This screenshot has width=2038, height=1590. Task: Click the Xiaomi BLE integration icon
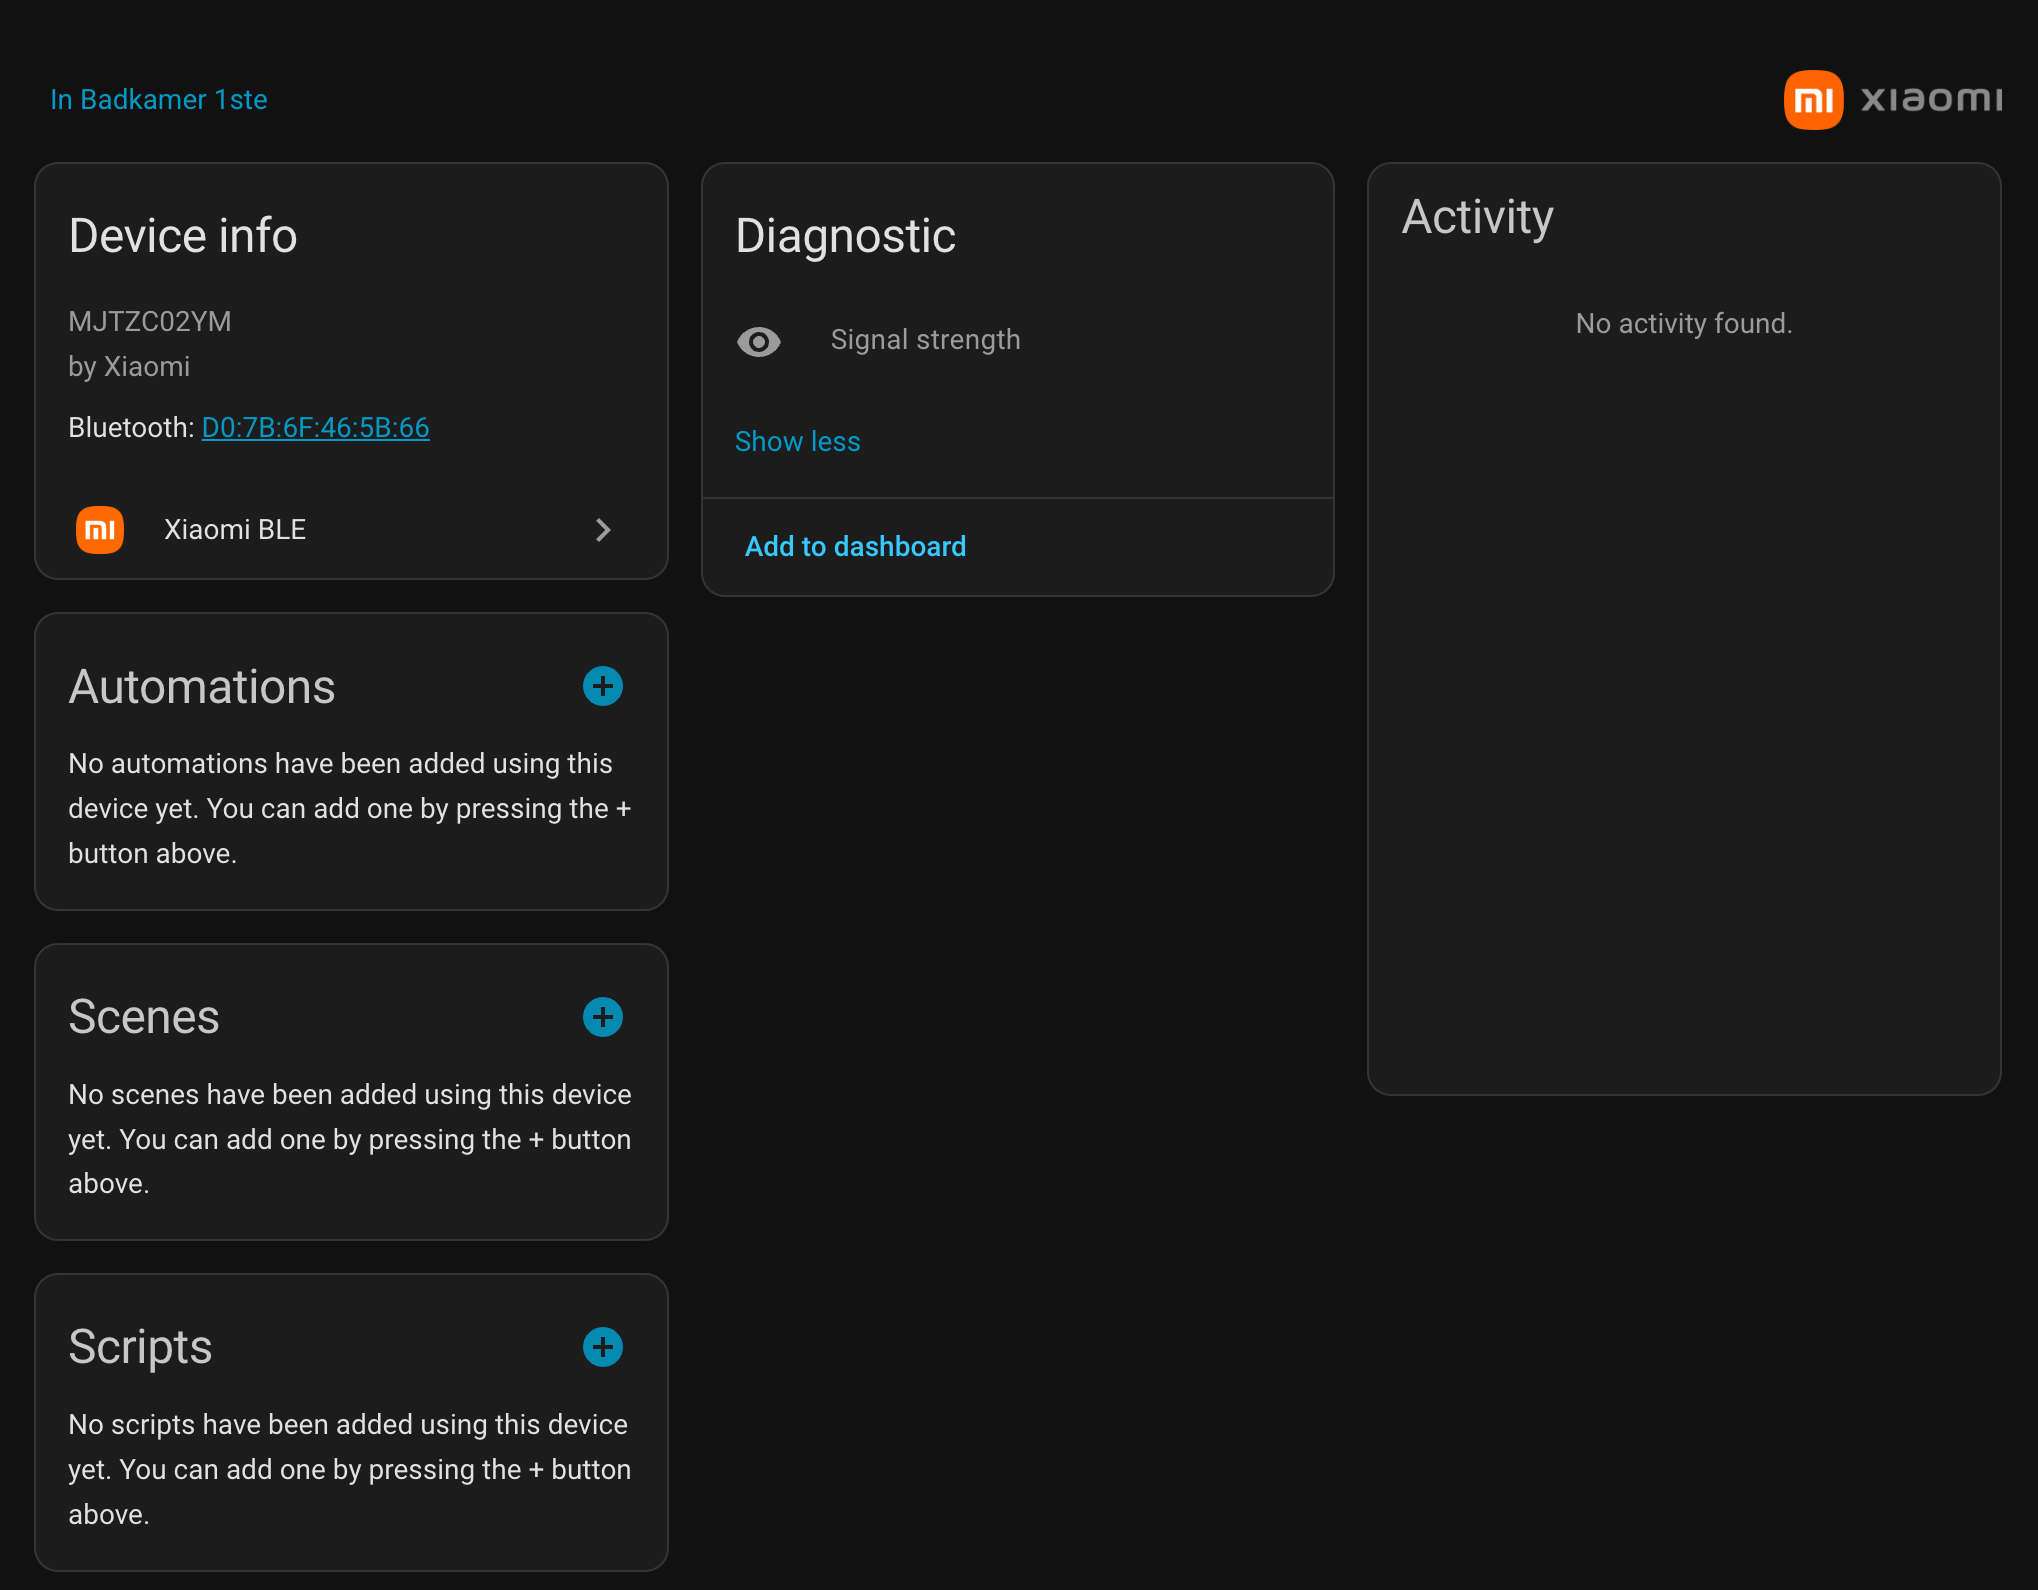point(100,529)
